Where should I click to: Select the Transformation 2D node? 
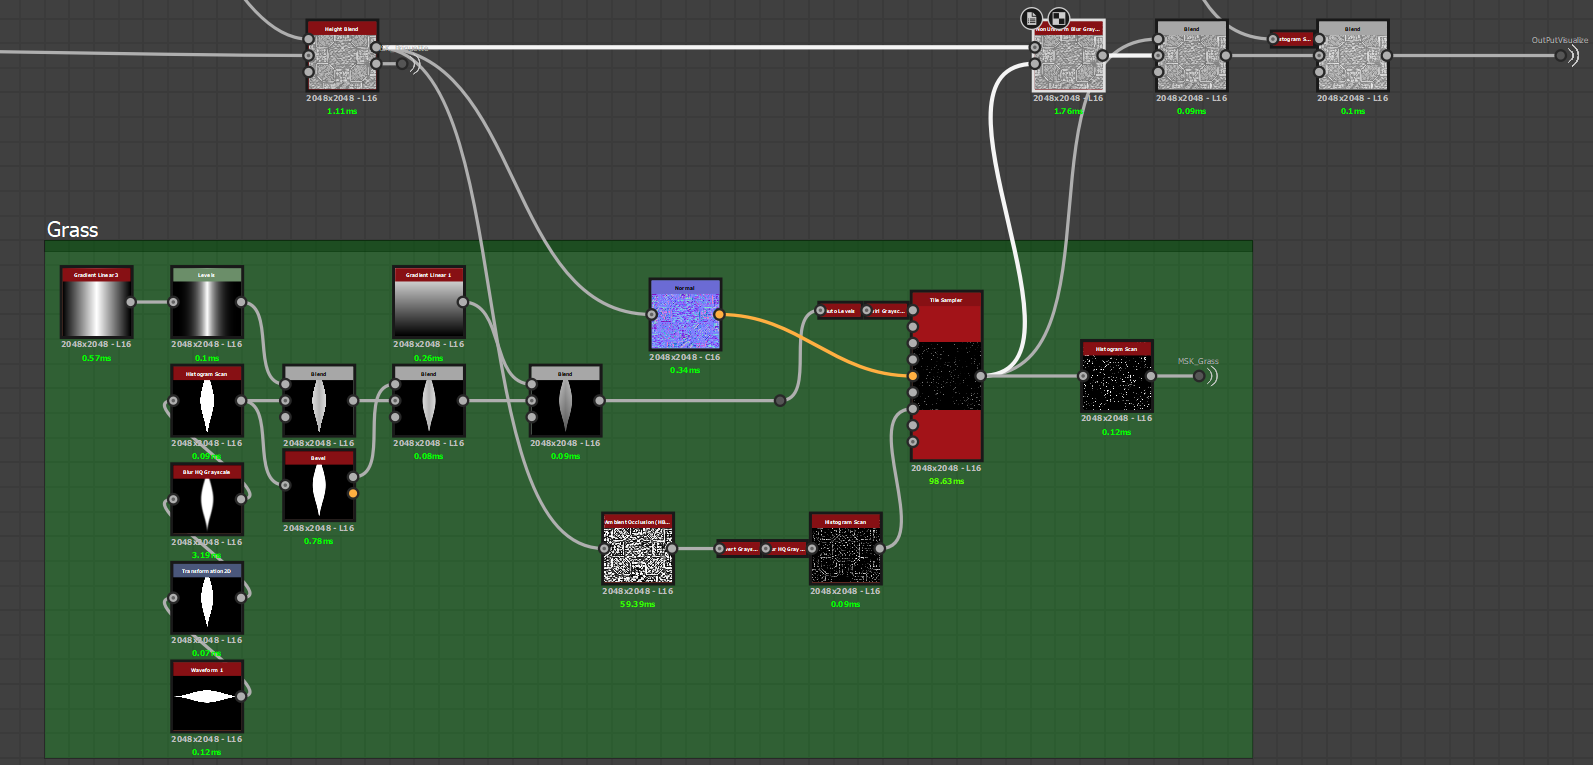(x=206, y=598)
